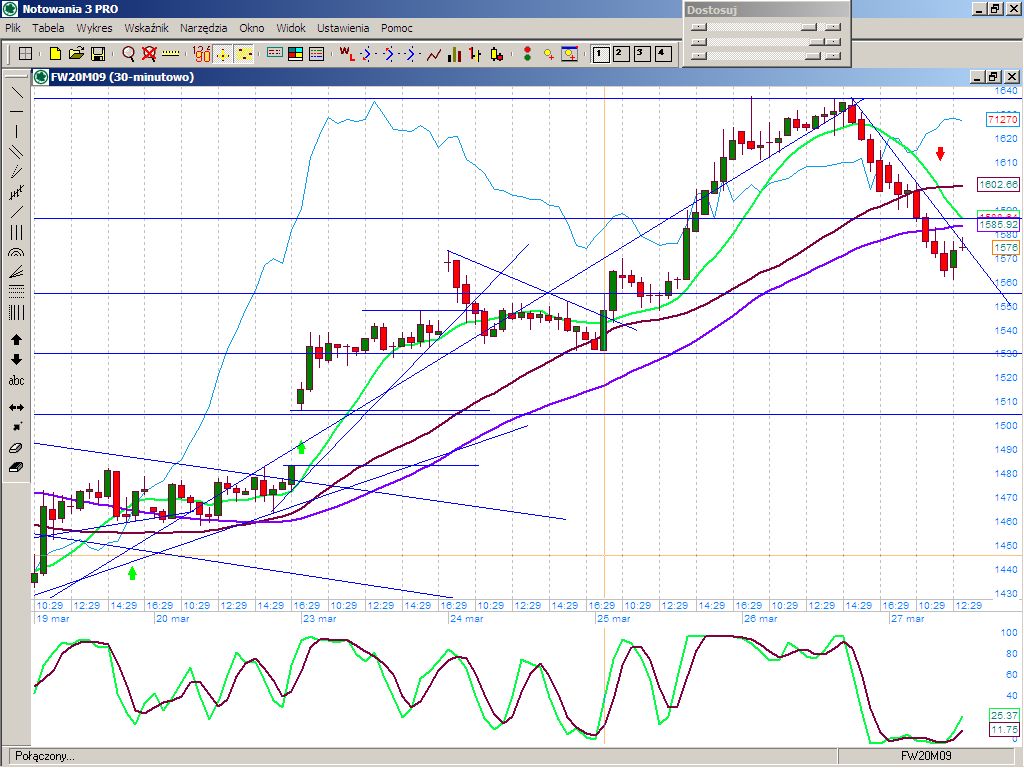Click the red WL watchlist icon
The image size is (1024, 768).
tap(347, 54)
